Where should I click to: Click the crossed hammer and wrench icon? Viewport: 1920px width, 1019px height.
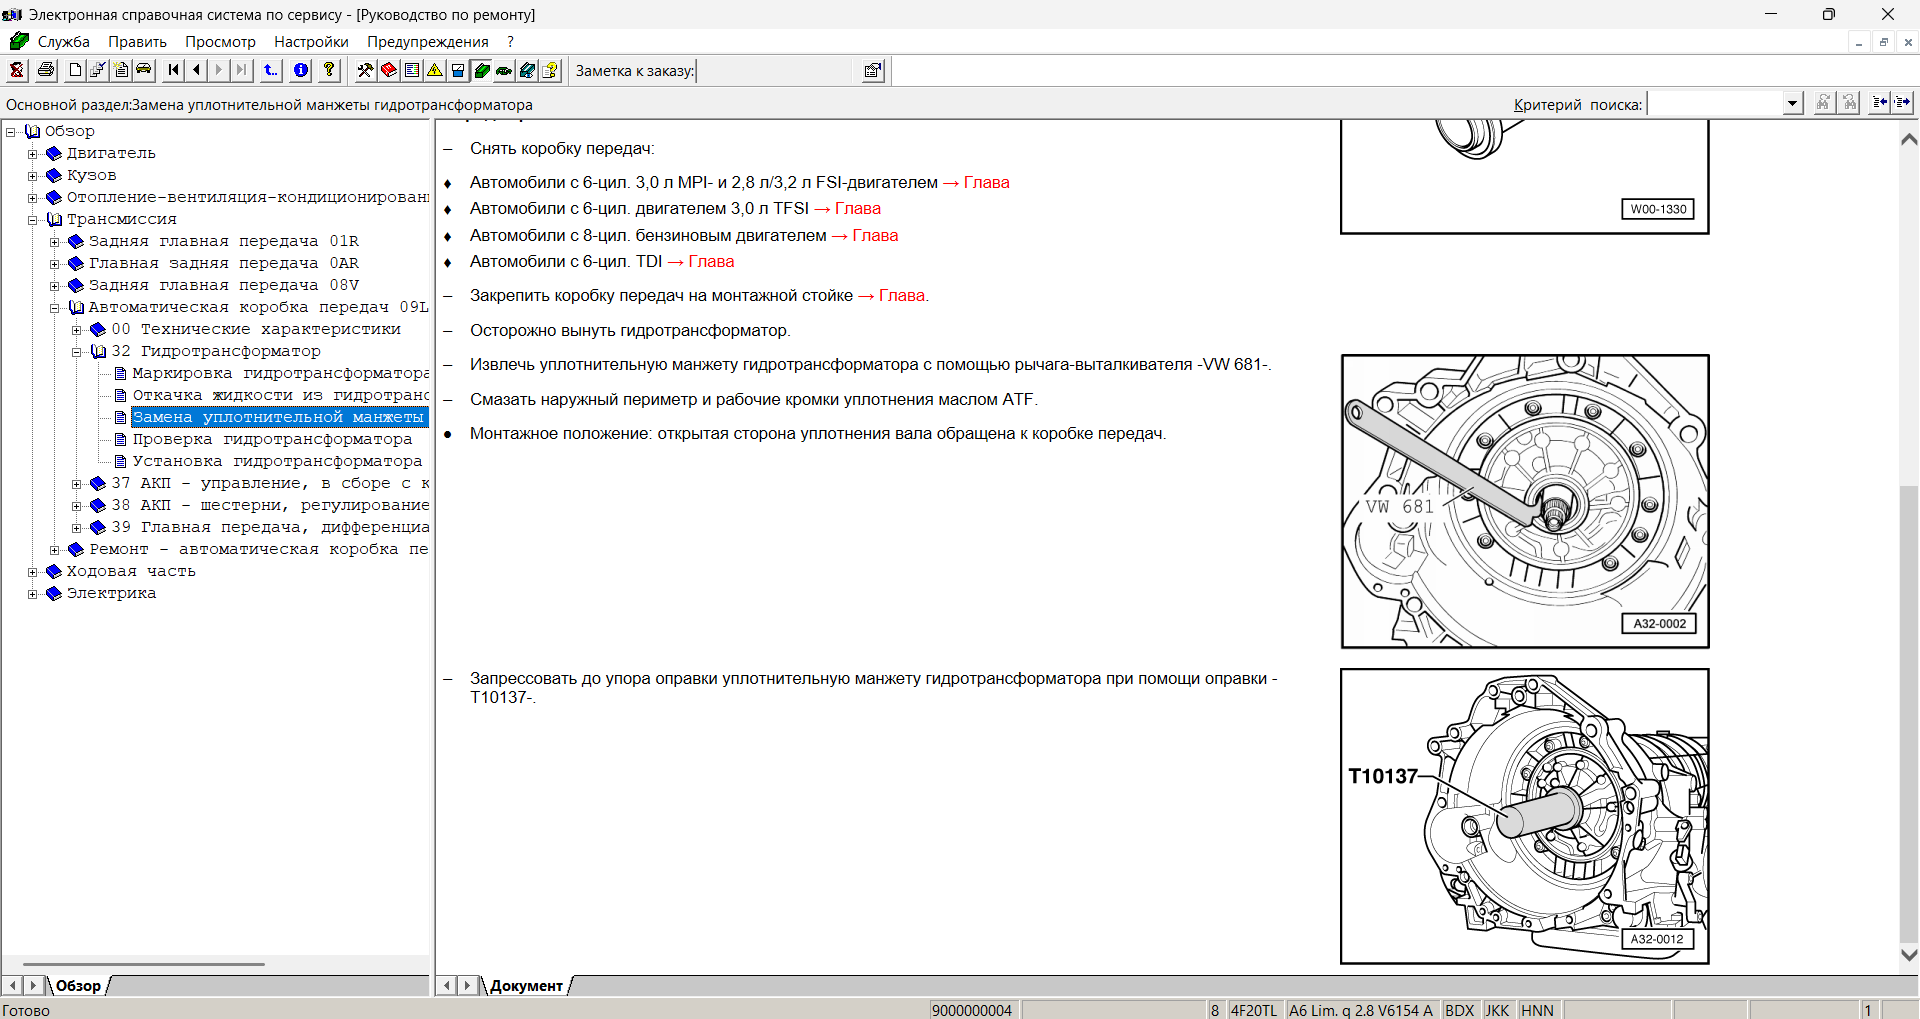(x=365, y=70)
